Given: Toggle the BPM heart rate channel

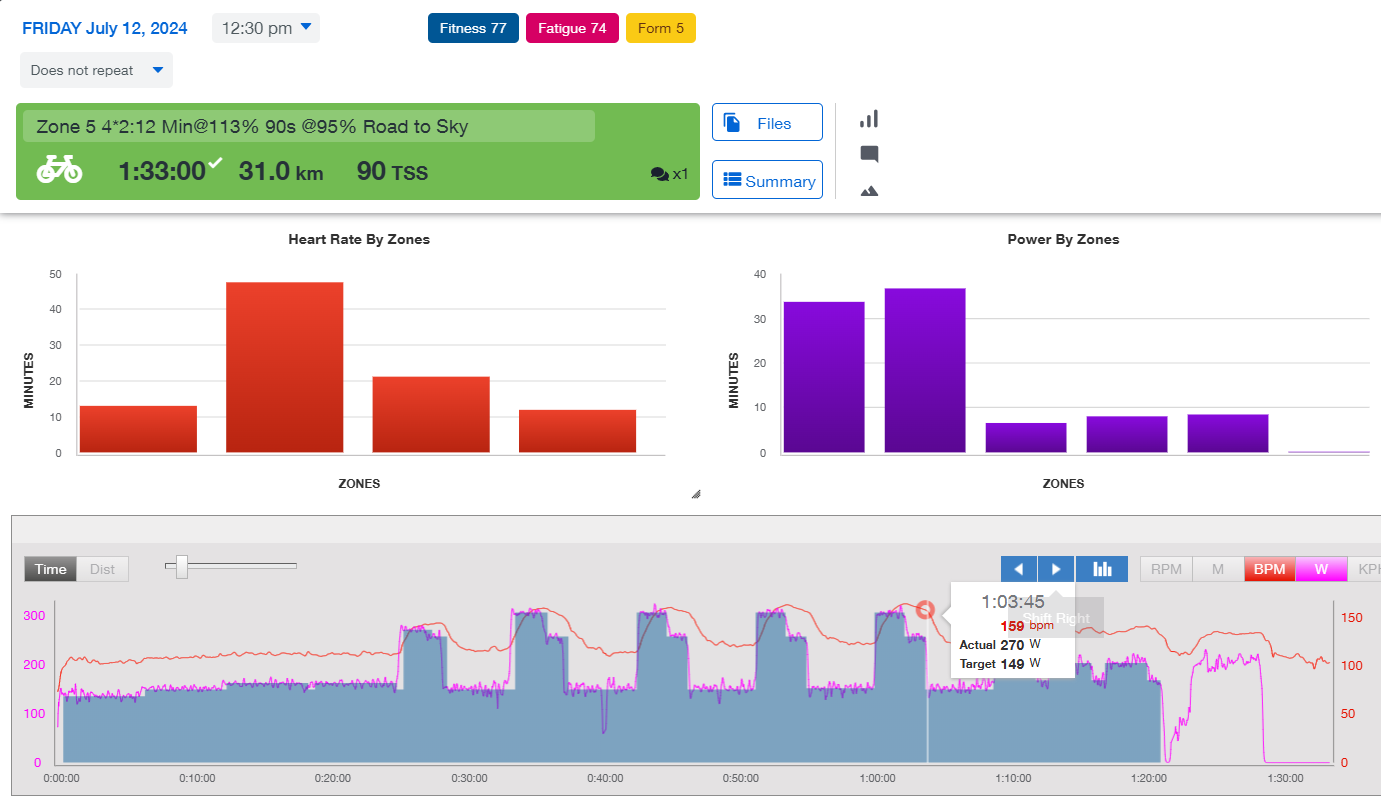Looking at the screenshot, I should [1270, 569].
